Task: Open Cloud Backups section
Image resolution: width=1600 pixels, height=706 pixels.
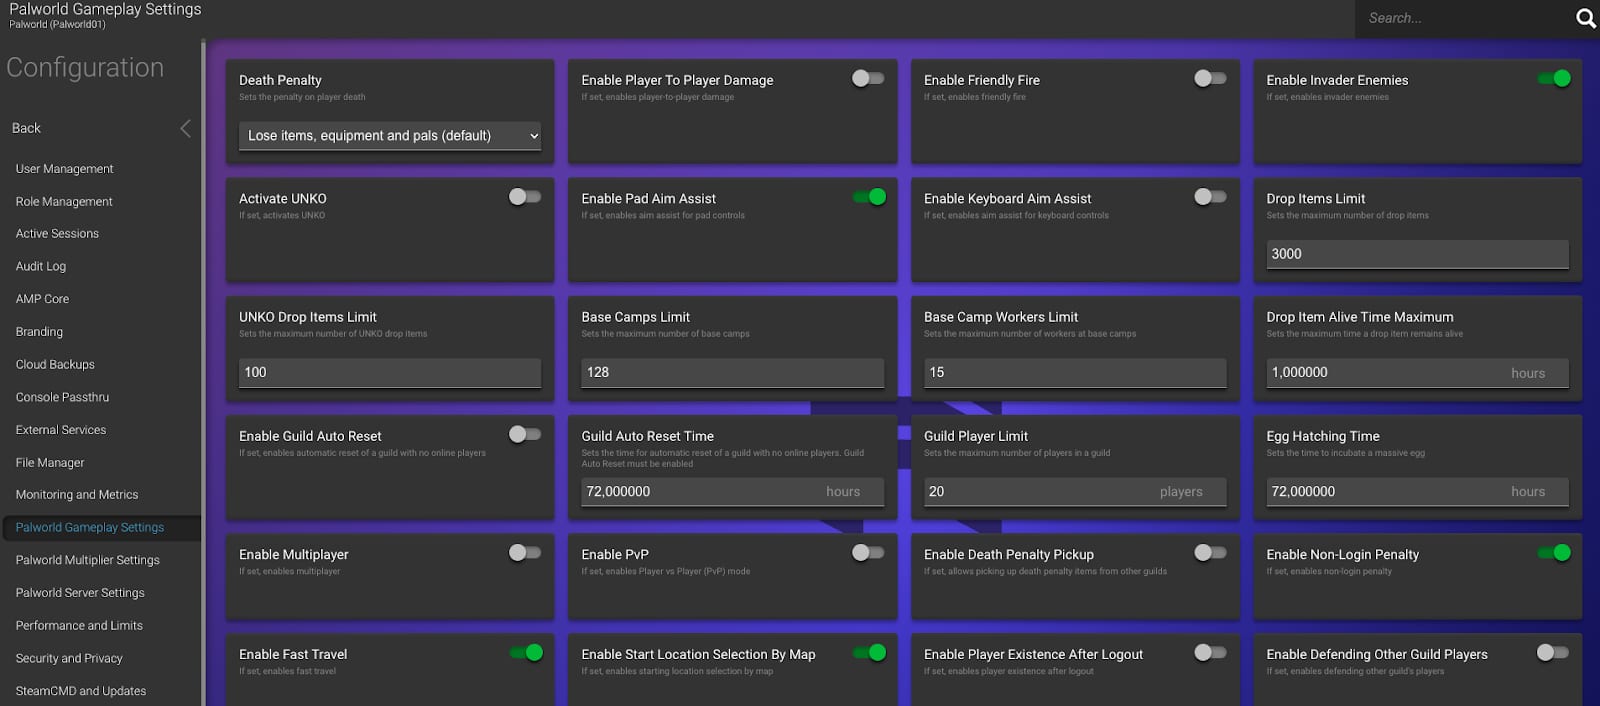Action: (x=55, y=364)
